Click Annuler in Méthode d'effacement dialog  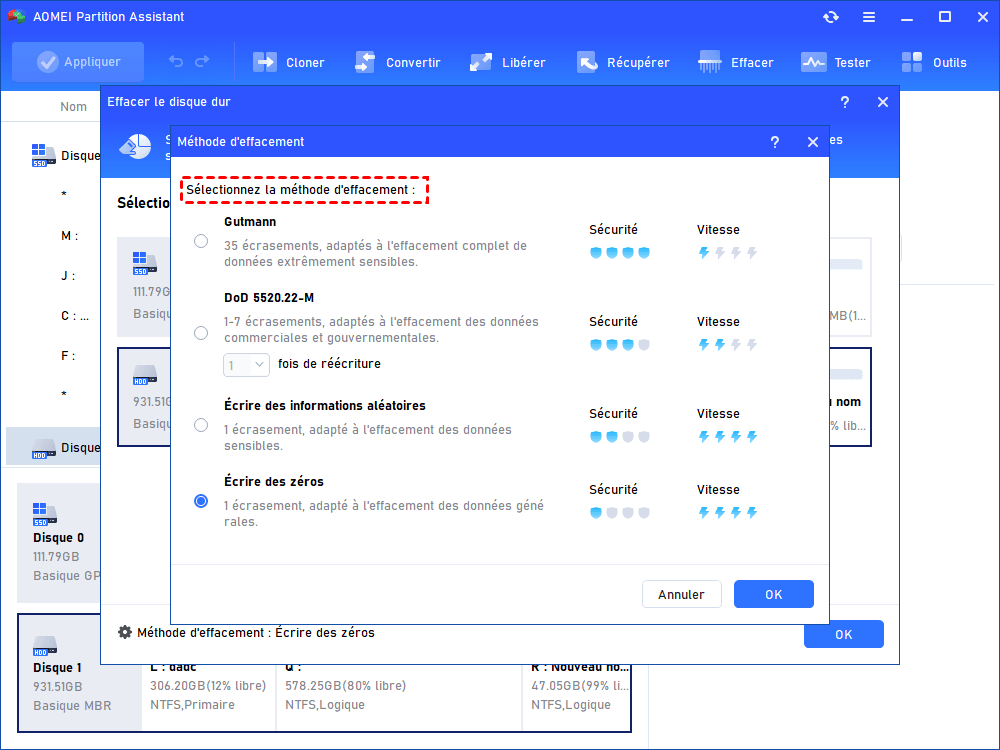(682, 594)
